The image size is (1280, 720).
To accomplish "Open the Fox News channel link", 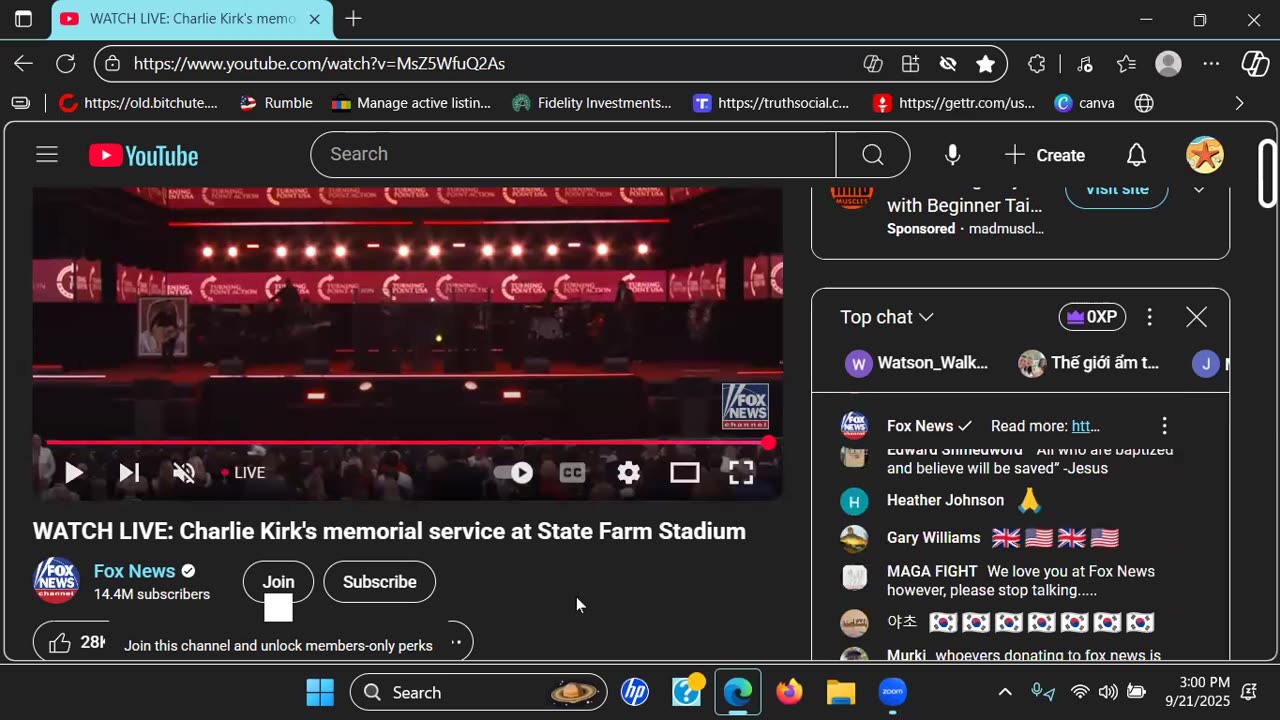I will click(134, 571).
